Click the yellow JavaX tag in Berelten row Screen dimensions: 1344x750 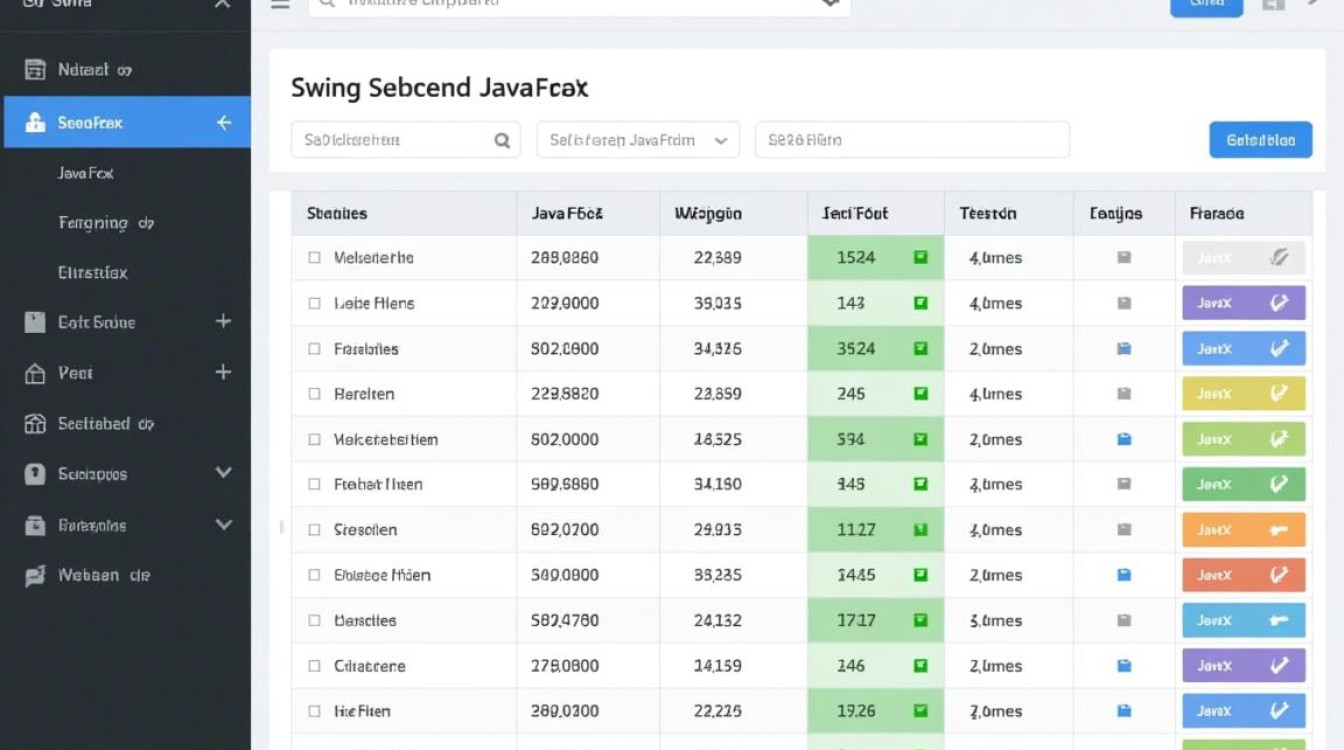[x=1243, y=394]
